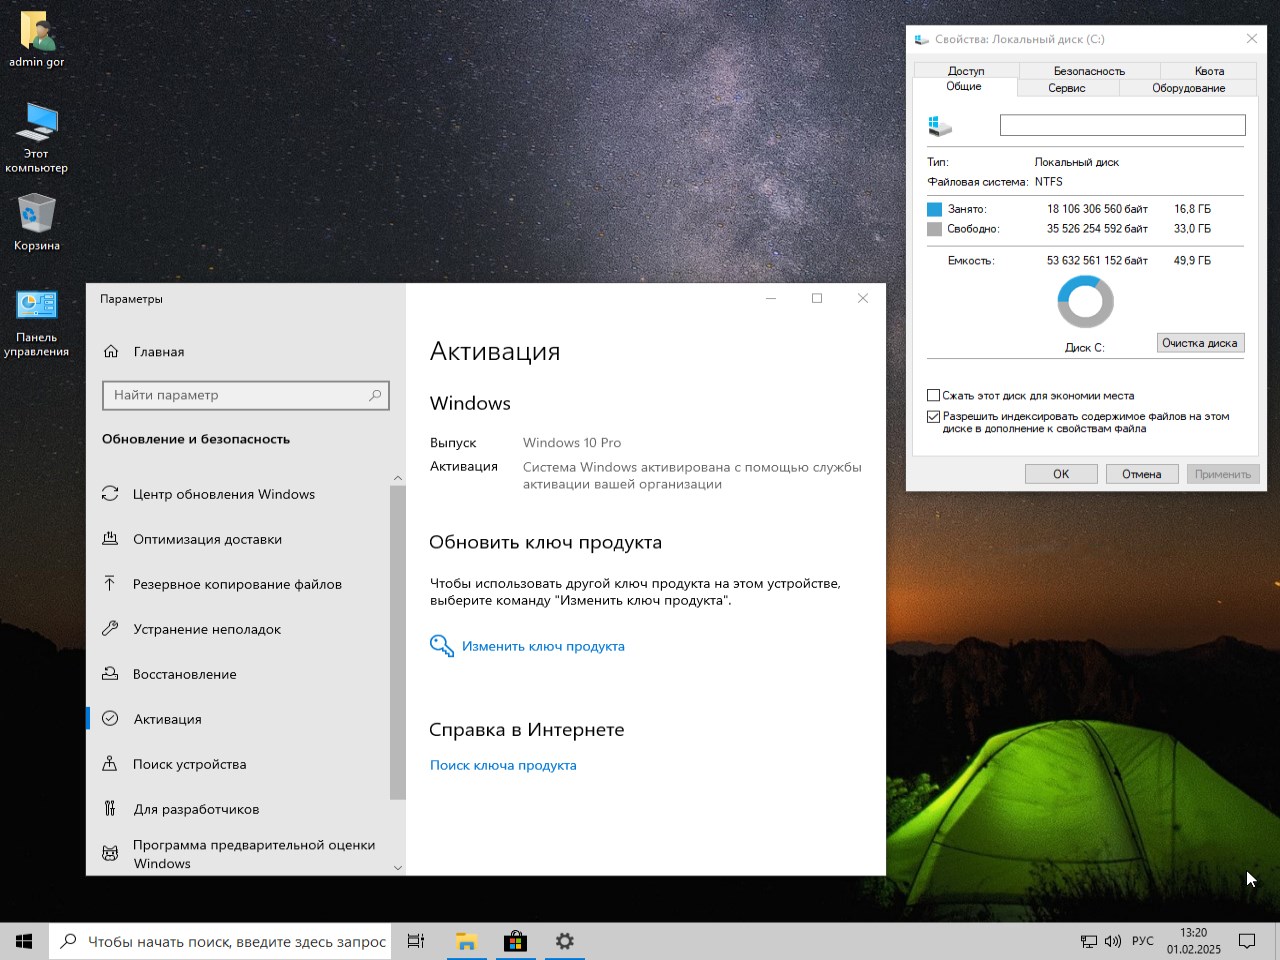Open the Windows Start menu
This screenshot has height=960, width=1280.
(x=24, y=941)
